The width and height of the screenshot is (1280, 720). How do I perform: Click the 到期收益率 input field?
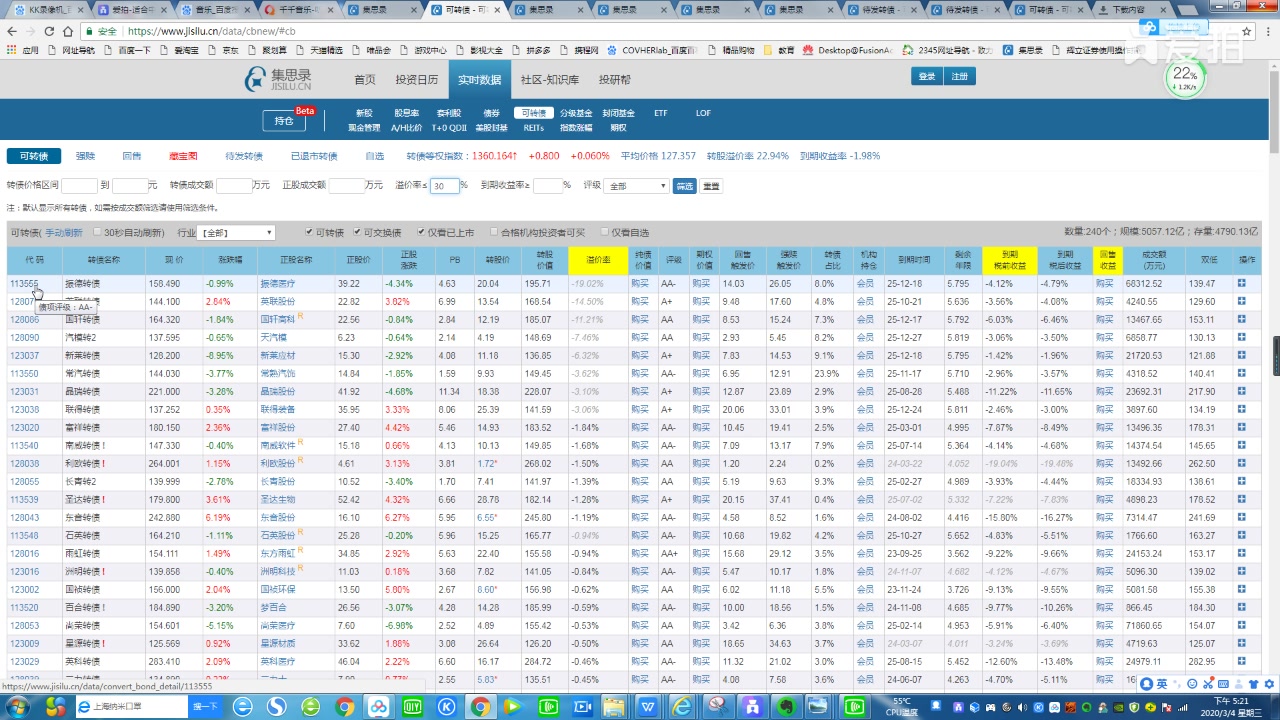(x=547, y=186)
